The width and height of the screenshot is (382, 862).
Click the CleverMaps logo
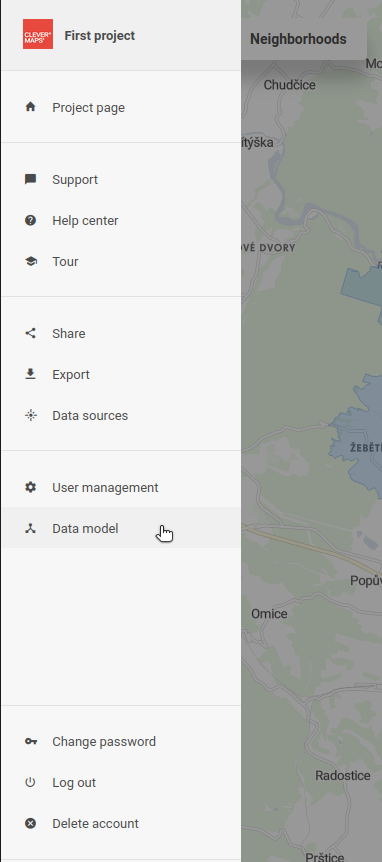point(38,34)
